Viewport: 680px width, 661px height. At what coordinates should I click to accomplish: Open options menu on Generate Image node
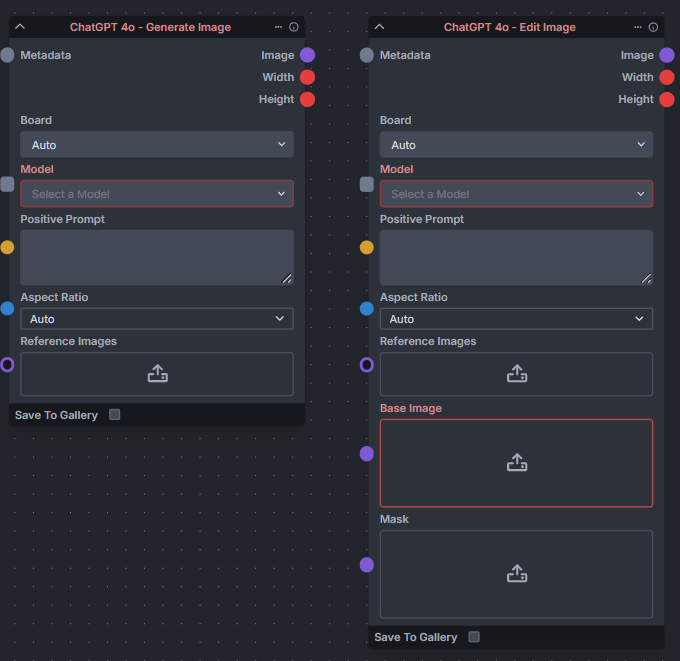click(x=278, y=27)
